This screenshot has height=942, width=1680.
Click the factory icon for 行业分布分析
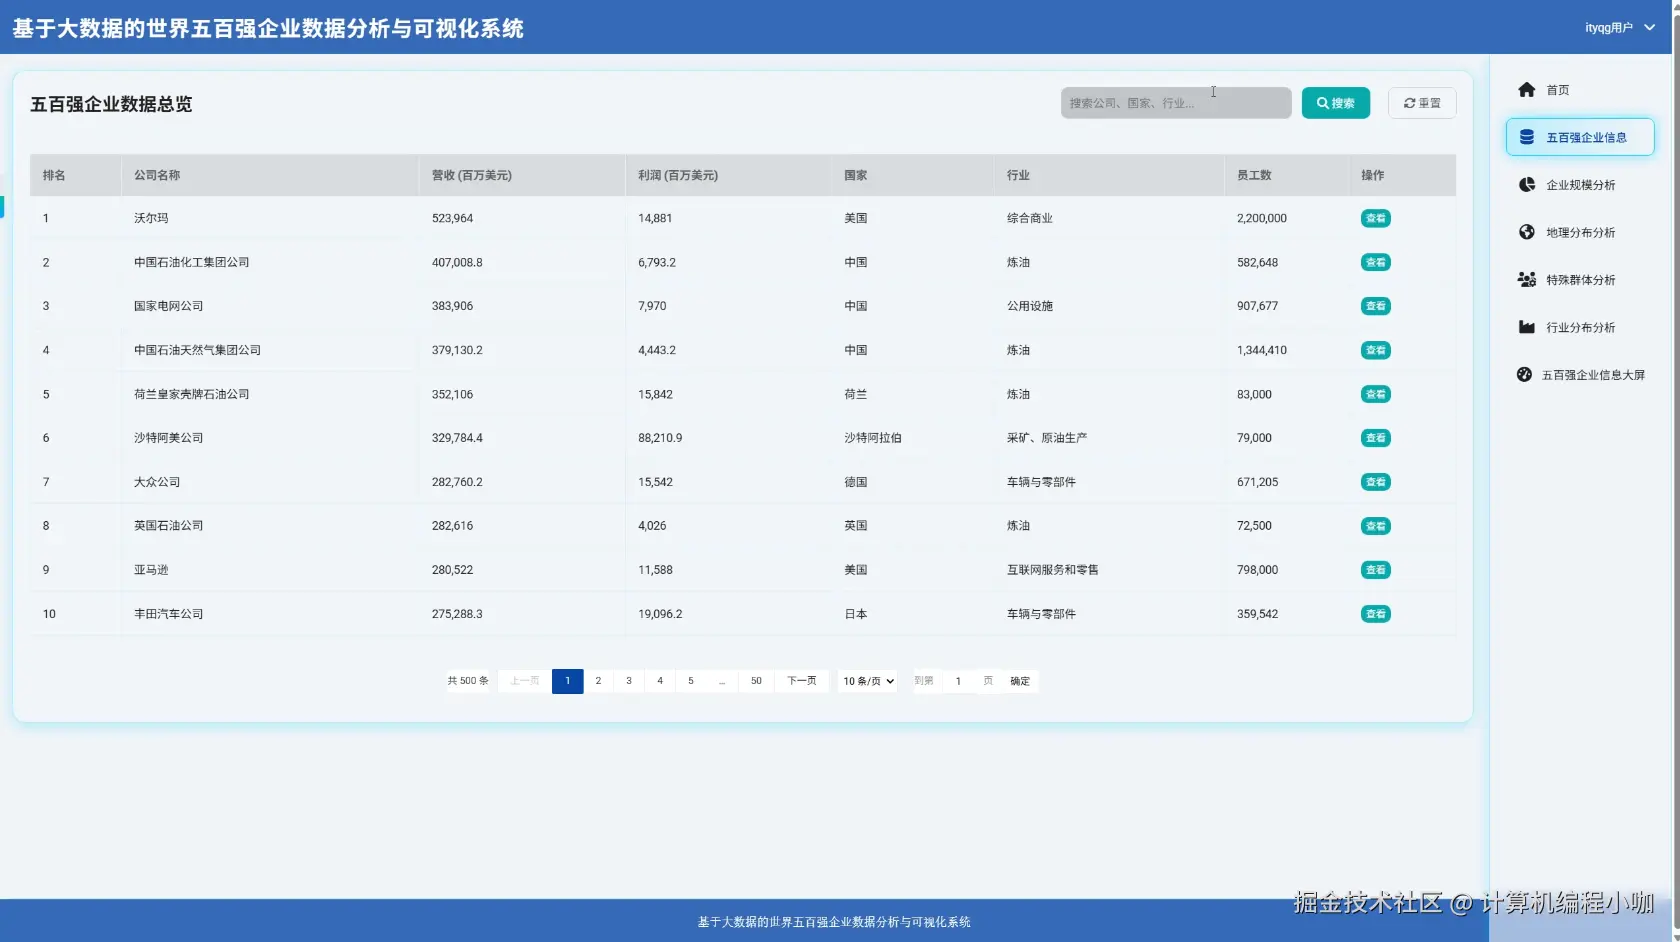(1526, 327)
